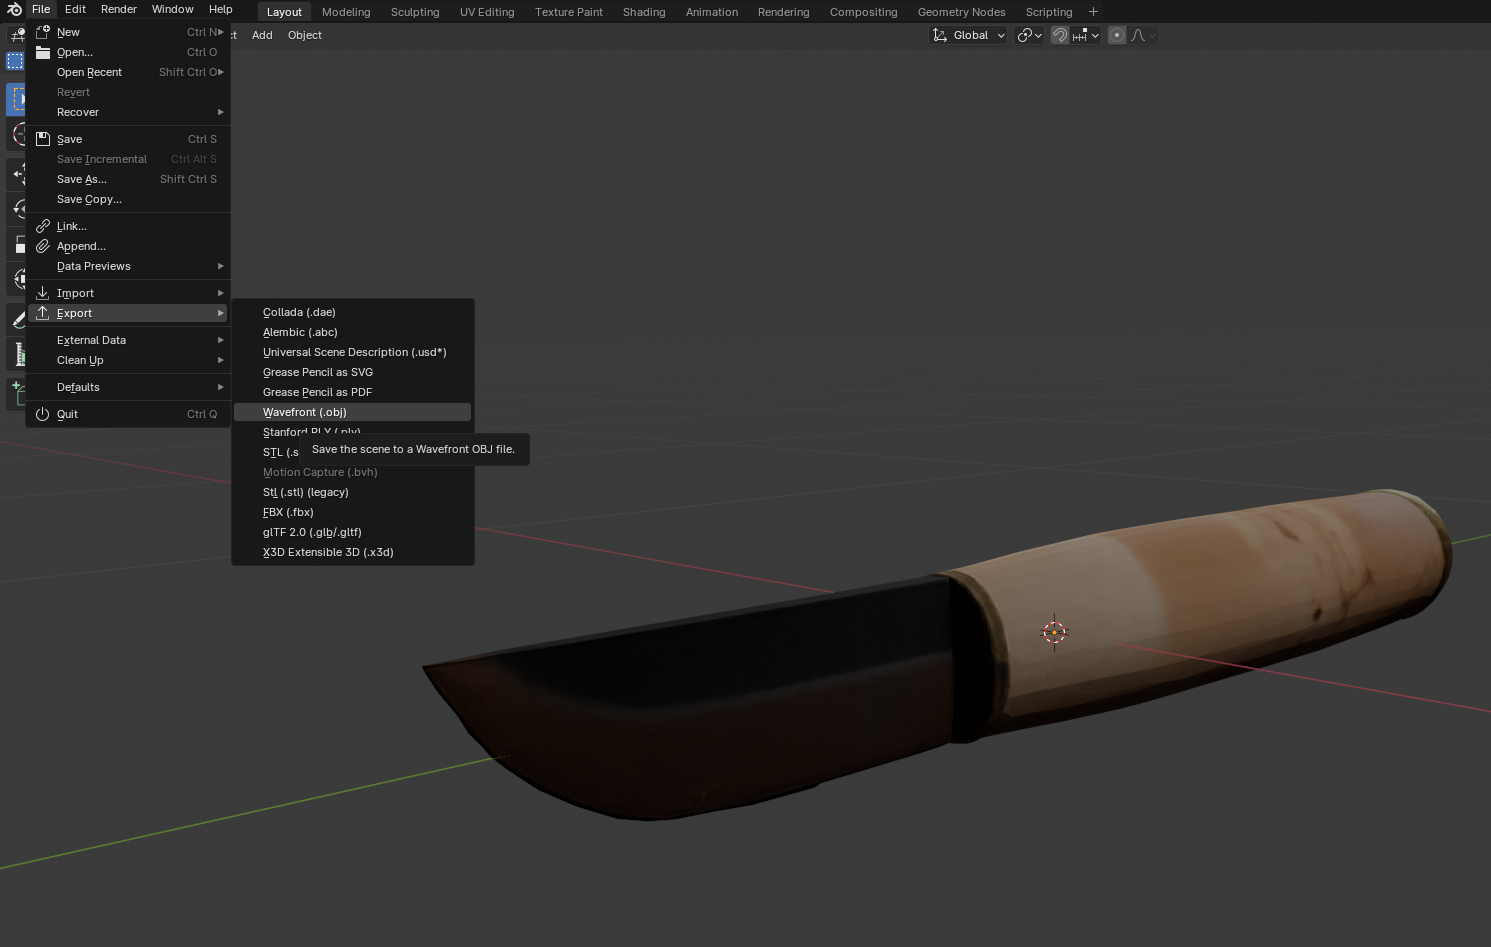Click the Append paperclip icon
This screenshot has width=1491, height=947.
click(43, 246)
